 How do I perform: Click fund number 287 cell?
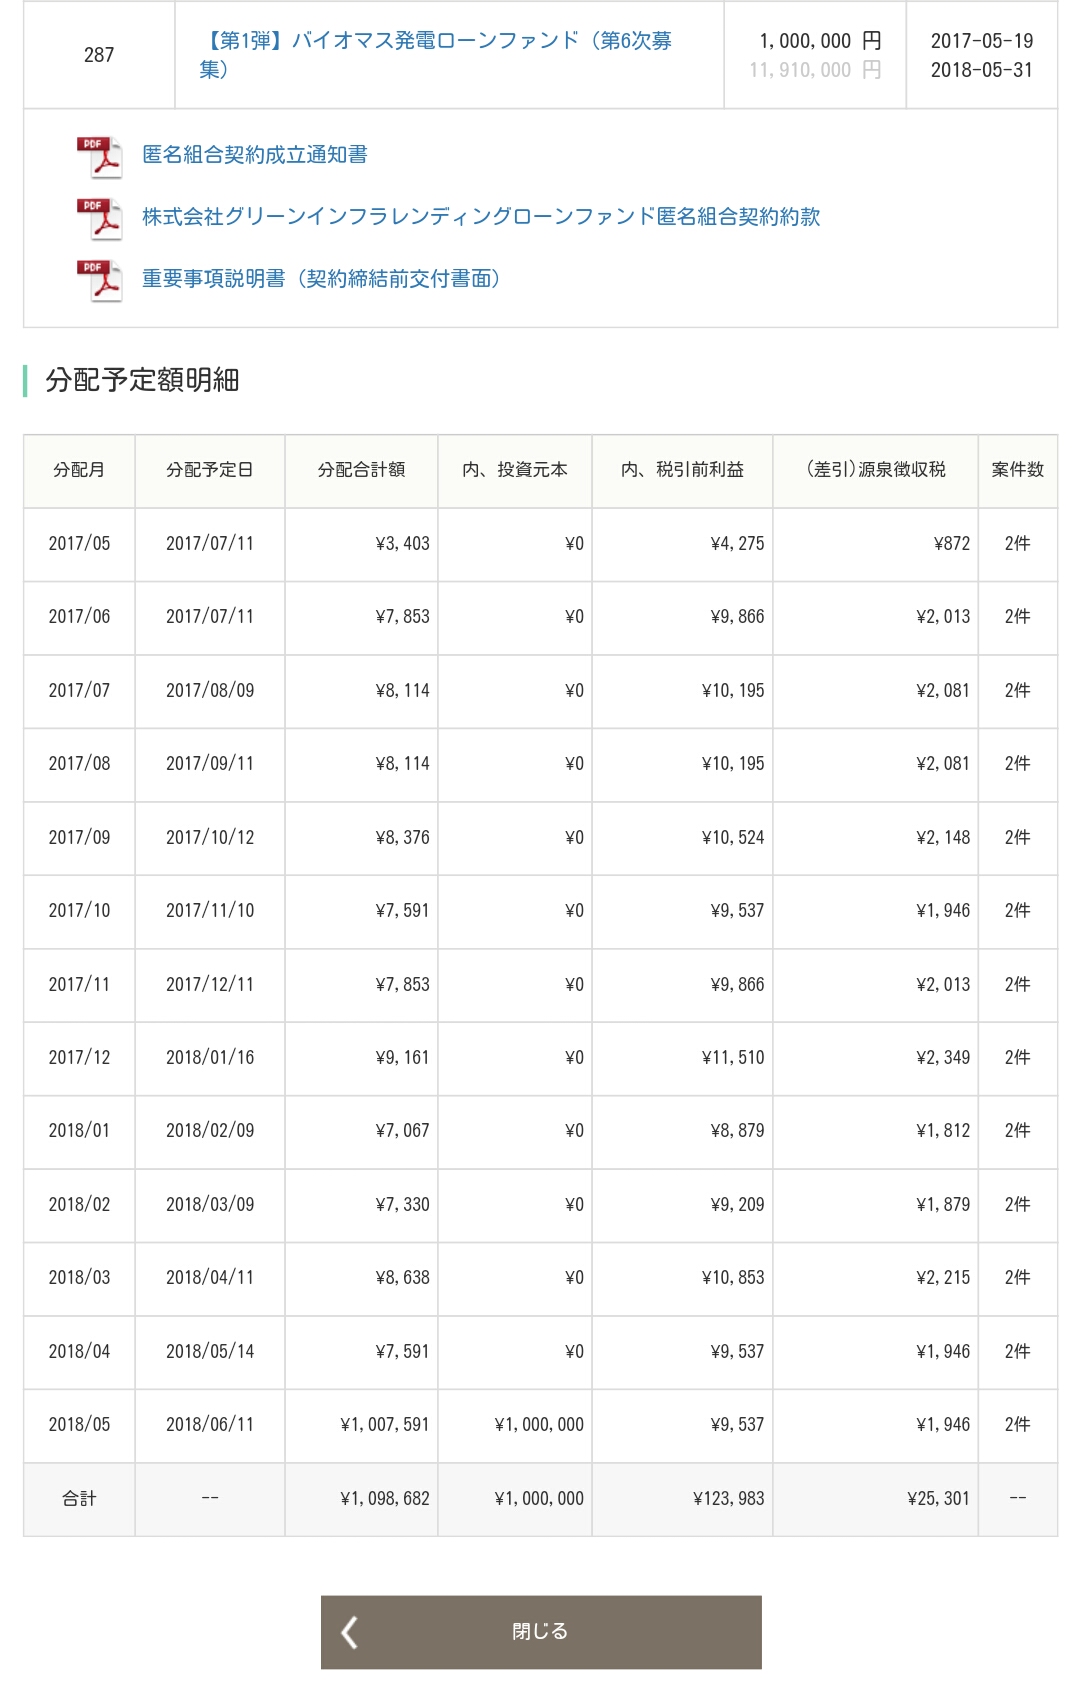pyautogui.click(x=99, y=55)
